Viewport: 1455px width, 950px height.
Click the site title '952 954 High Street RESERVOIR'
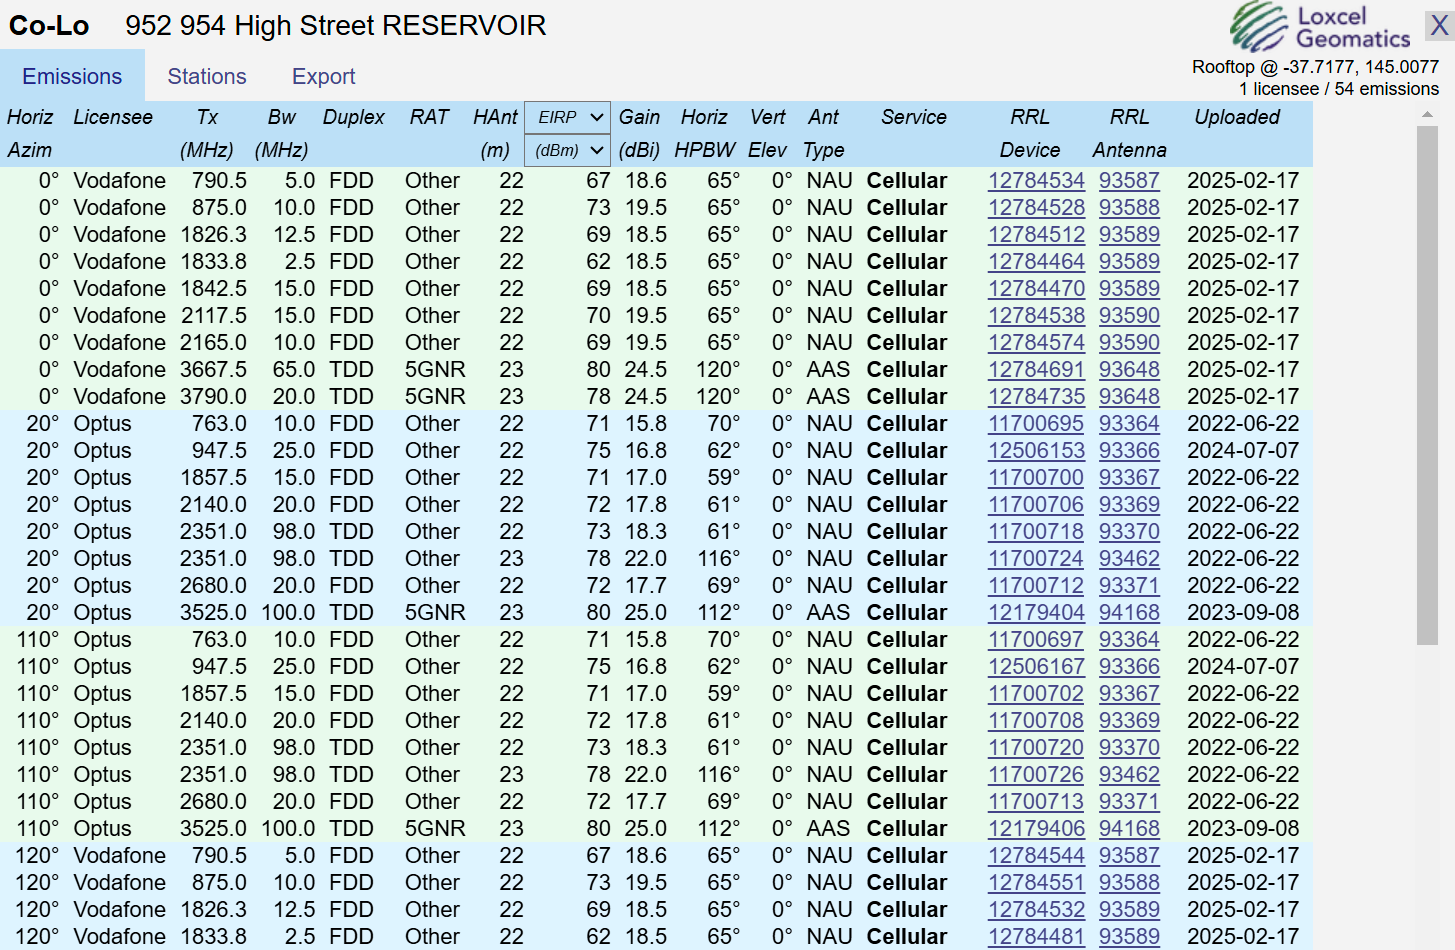336,25
